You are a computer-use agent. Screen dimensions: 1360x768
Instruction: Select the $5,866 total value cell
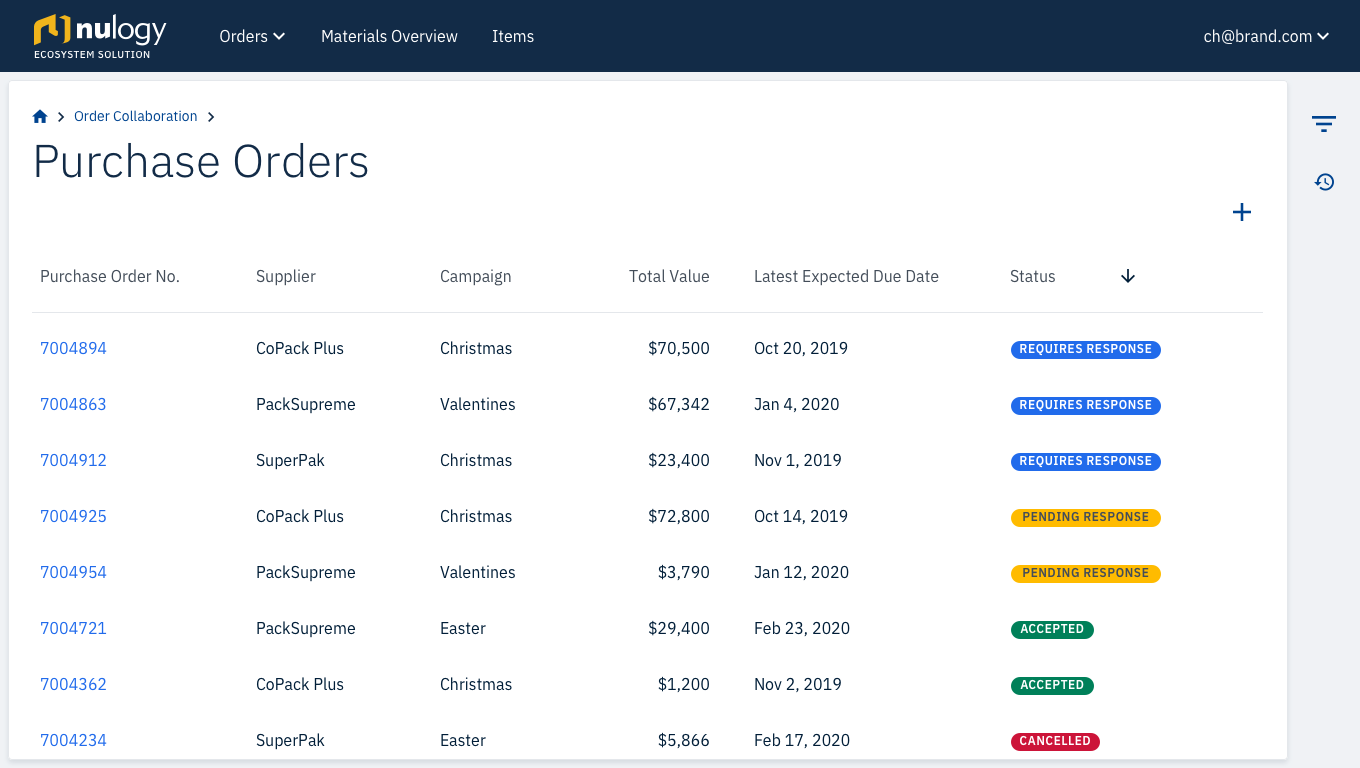(684, 740)
